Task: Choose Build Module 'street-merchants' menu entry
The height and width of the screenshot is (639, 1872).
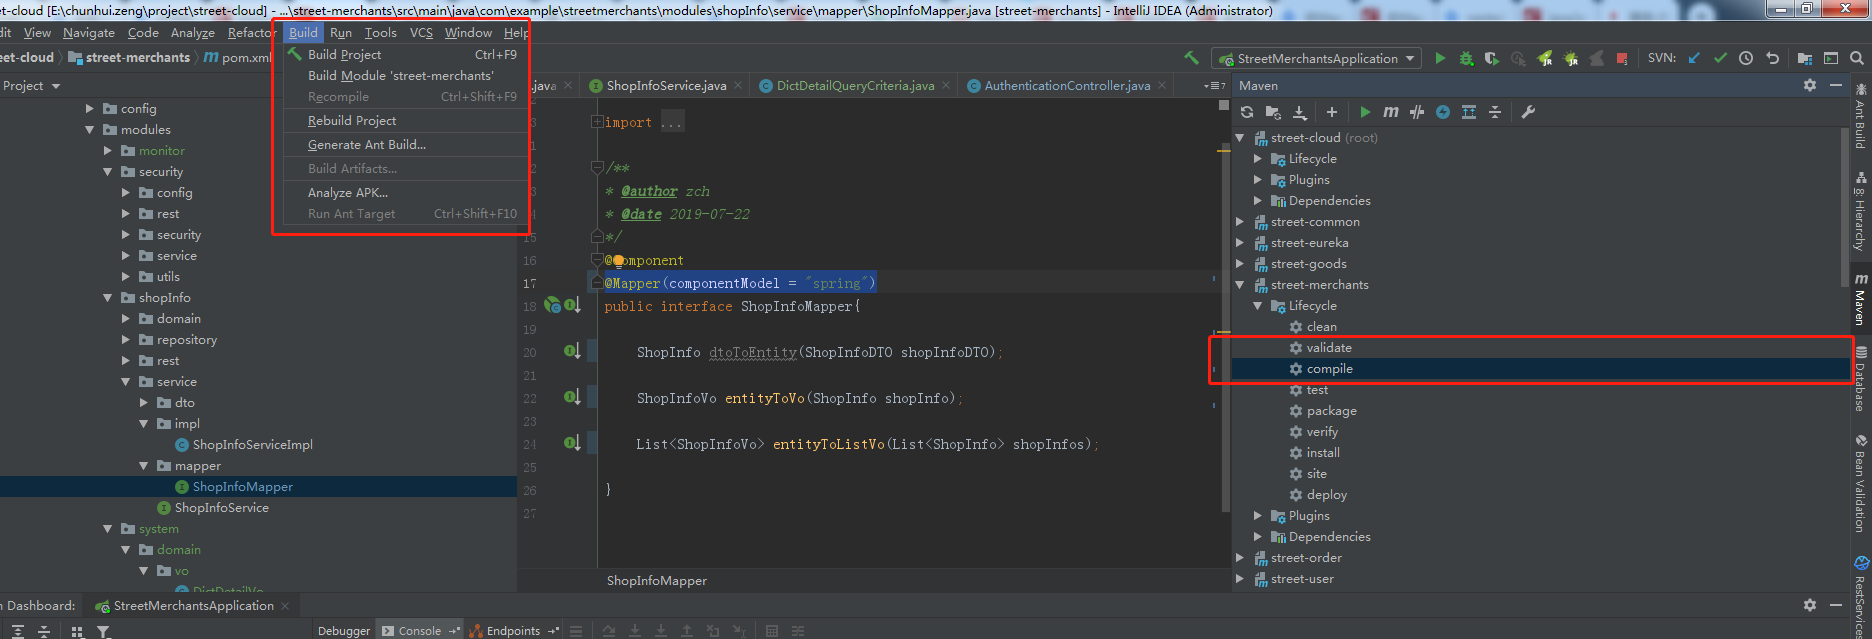Action: [404, 75]
